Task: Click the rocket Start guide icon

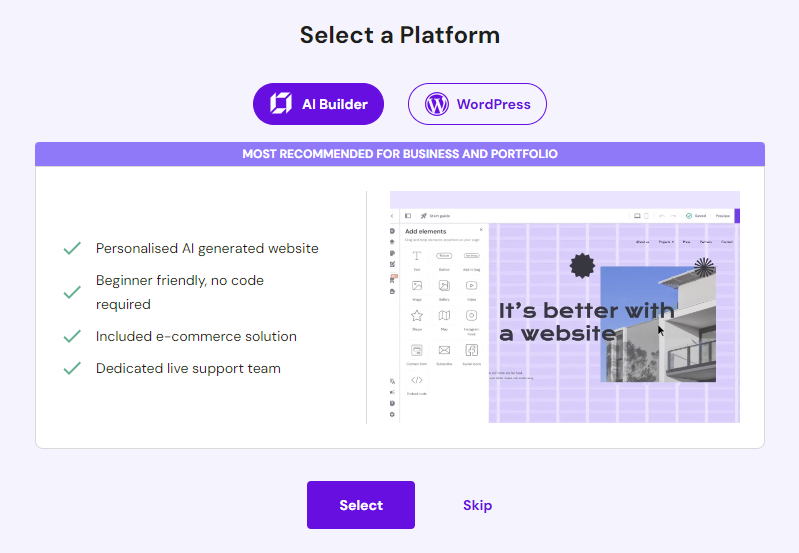Action: point(424,215)
